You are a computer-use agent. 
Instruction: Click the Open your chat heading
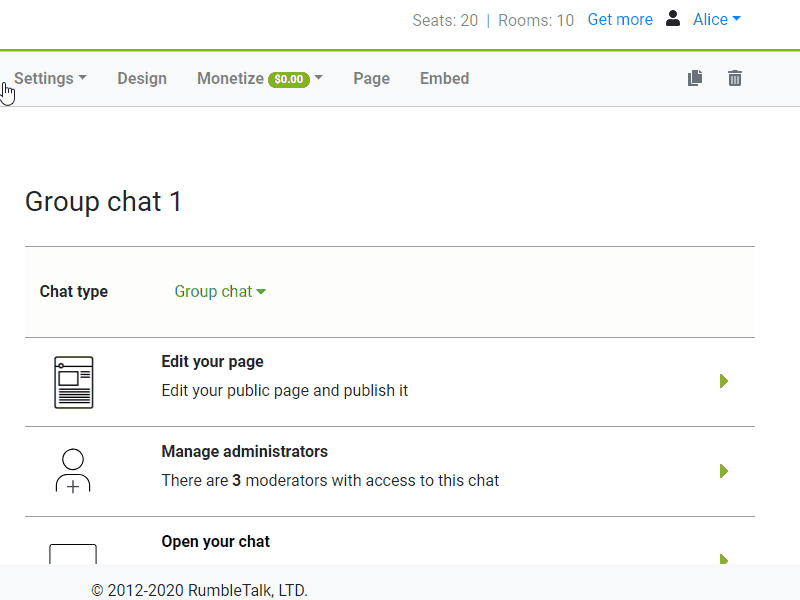point(215,542)
